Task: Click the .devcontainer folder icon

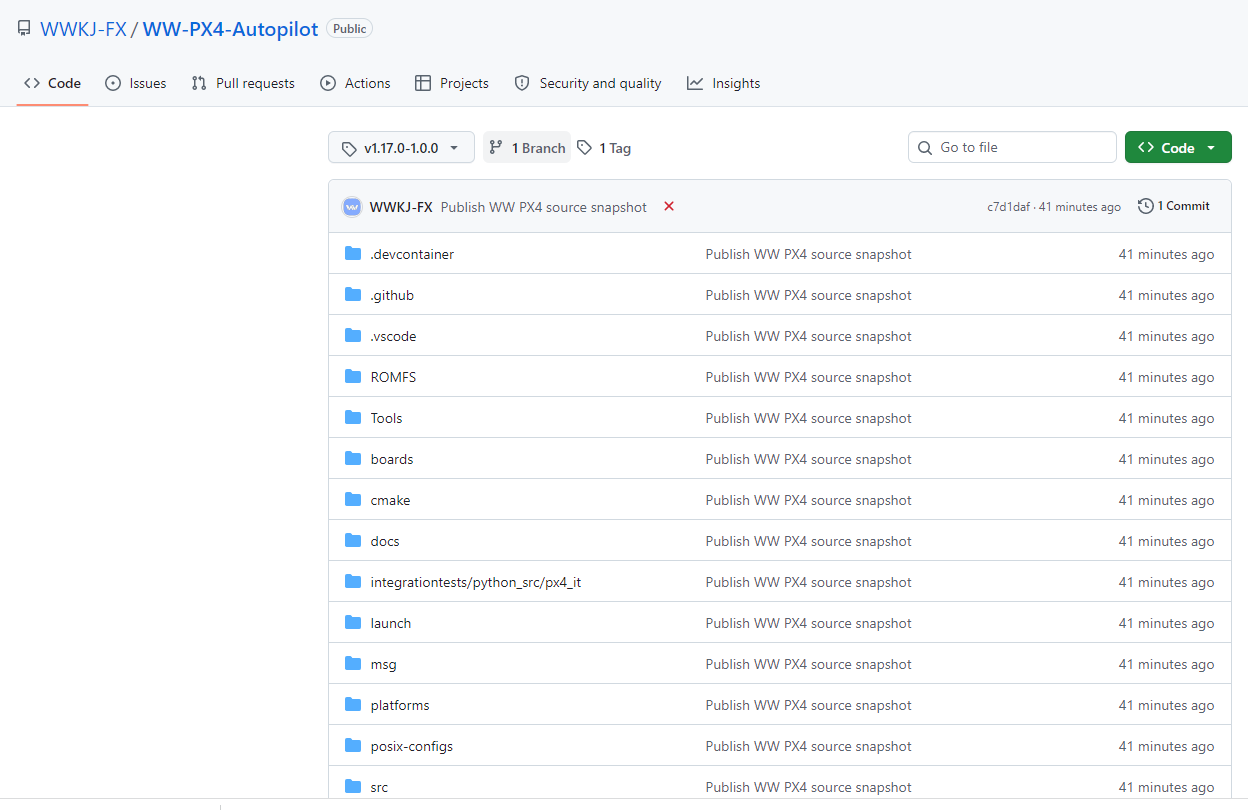Action: click(x=353, y=254)
